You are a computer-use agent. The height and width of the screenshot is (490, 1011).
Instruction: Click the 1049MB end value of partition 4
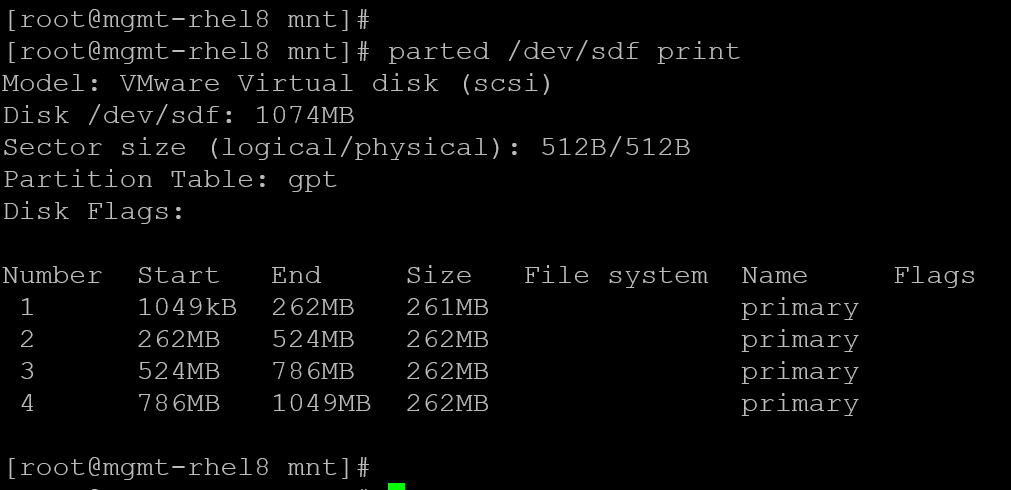point(321,404)
